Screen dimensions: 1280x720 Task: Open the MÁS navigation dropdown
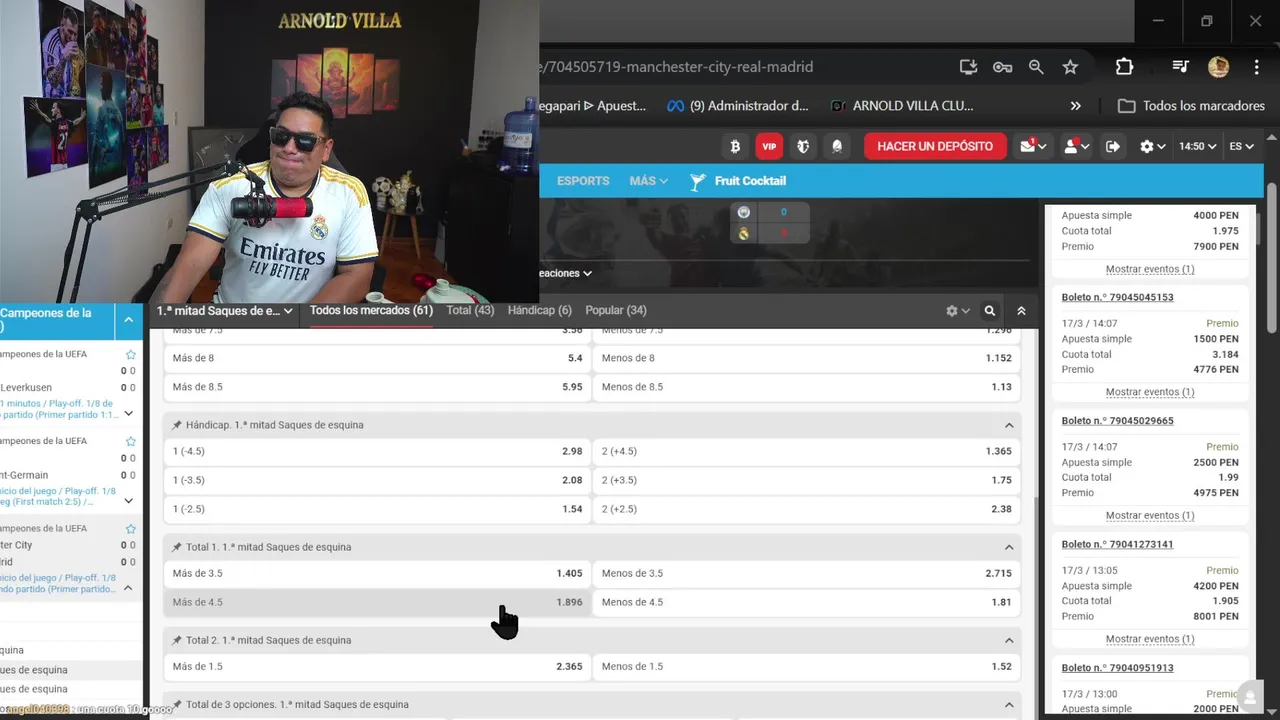(649, 181)
